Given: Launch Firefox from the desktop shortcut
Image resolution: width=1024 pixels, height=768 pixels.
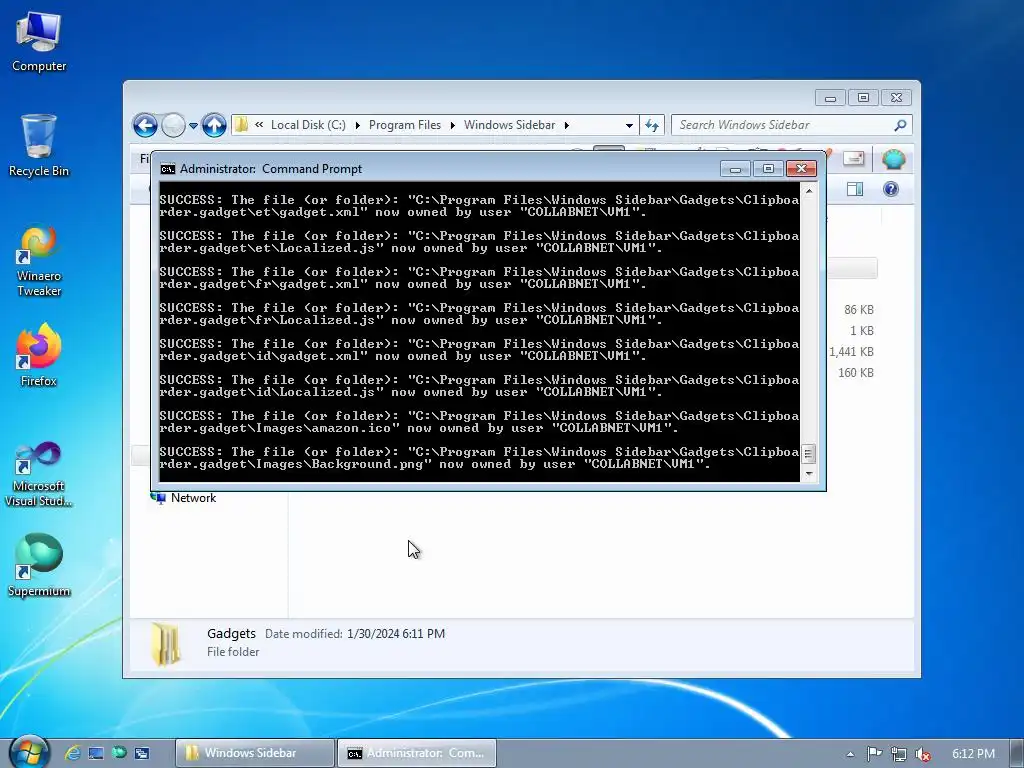Looking at the screenshot, I should pos(39,356).
